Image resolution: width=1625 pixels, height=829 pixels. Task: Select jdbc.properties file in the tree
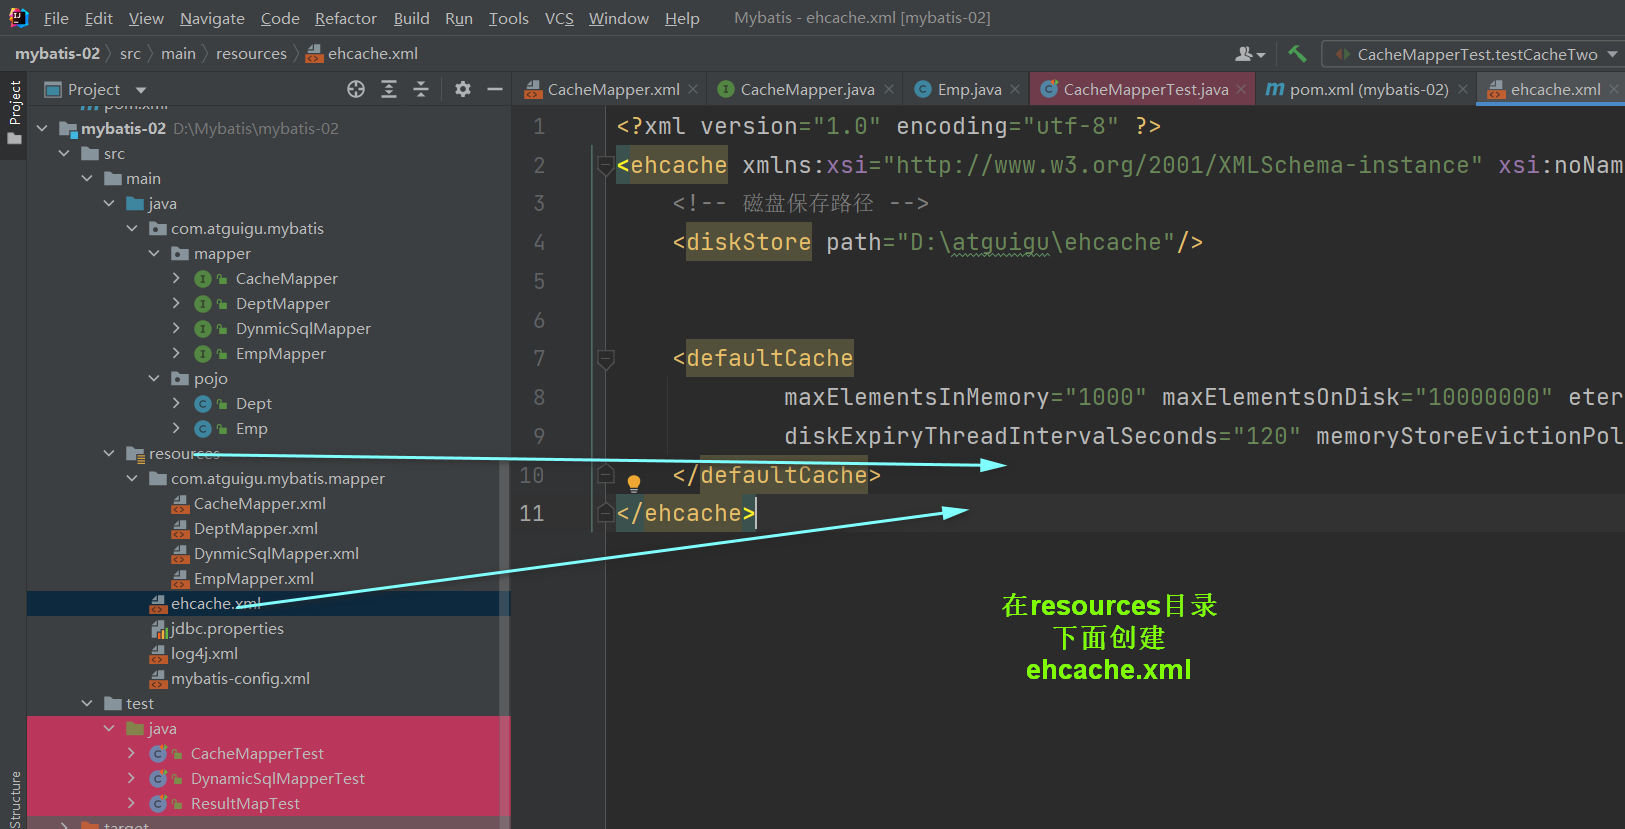point(227,628)
